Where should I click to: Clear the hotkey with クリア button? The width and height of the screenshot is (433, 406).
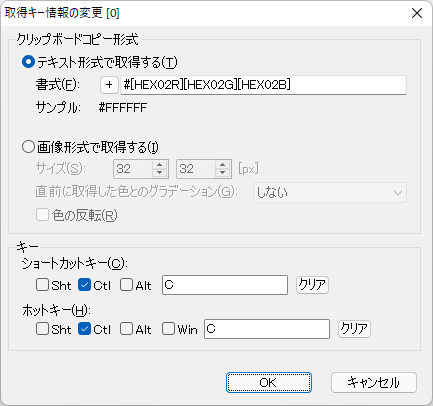(354, 329)
